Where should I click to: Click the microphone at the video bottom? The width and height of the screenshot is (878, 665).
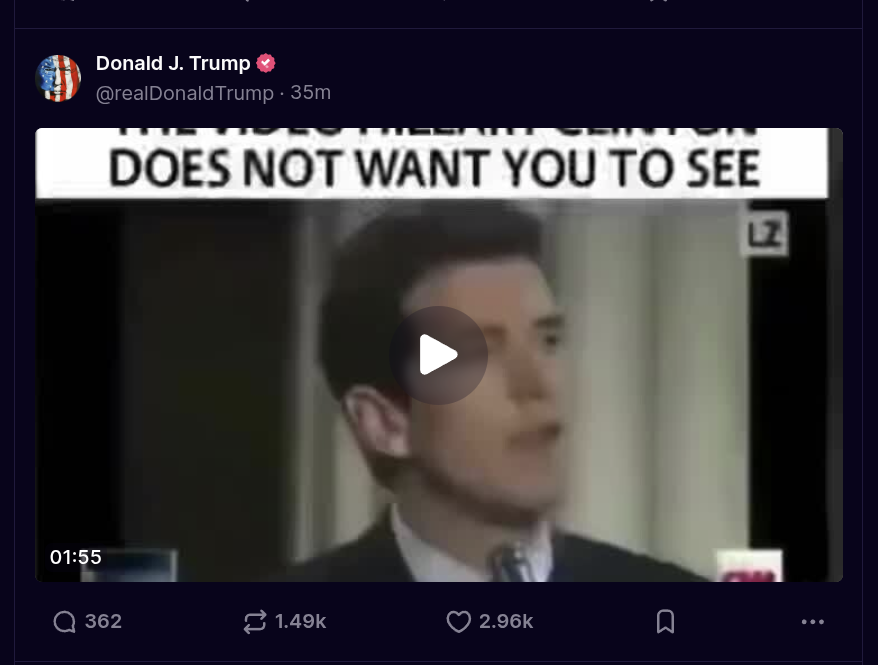(512, 562)
